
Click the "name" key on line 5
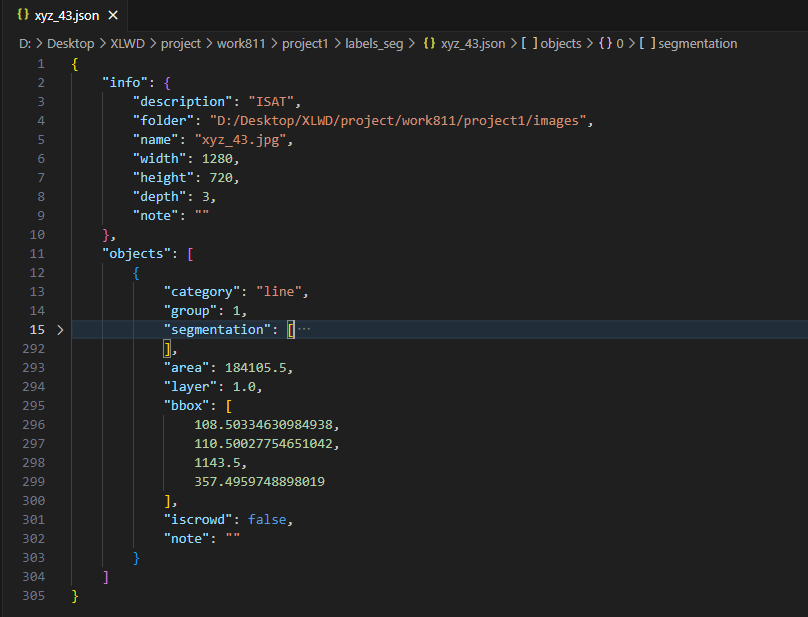[156, 140]
